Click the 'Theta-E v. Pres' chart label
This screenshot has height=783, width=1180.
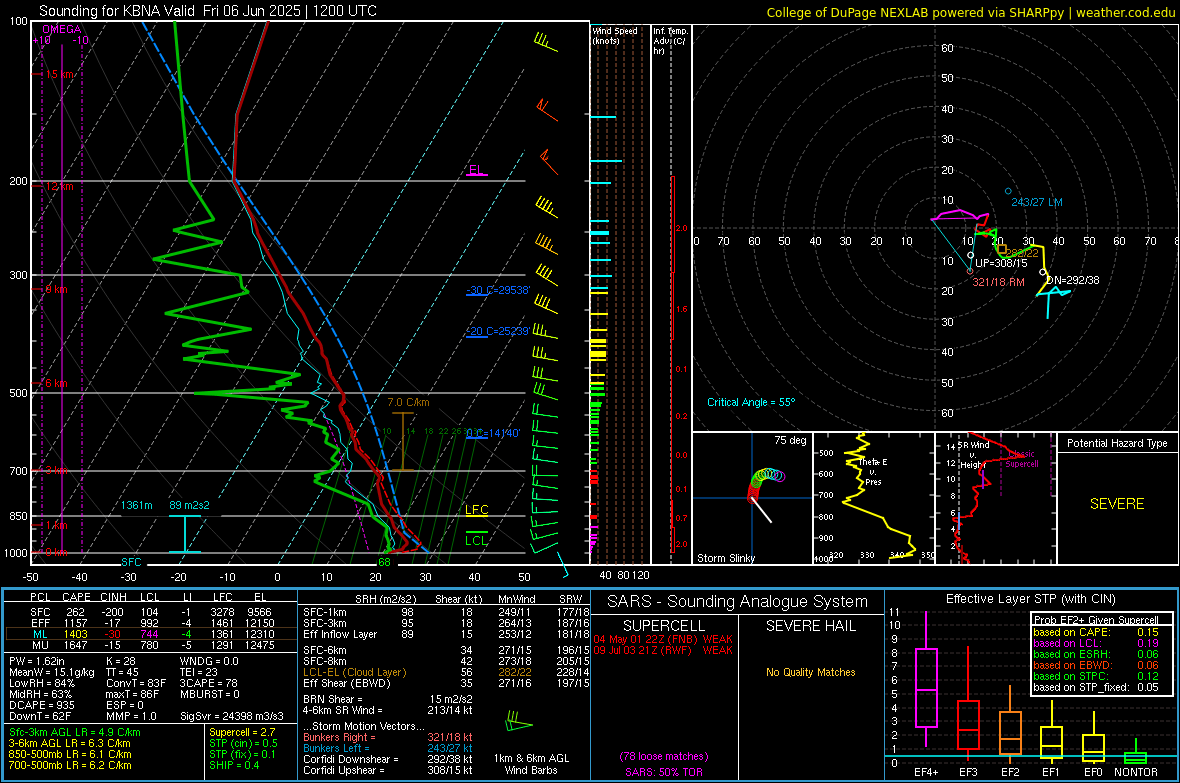pyautogui.click(x=873, y=471)
